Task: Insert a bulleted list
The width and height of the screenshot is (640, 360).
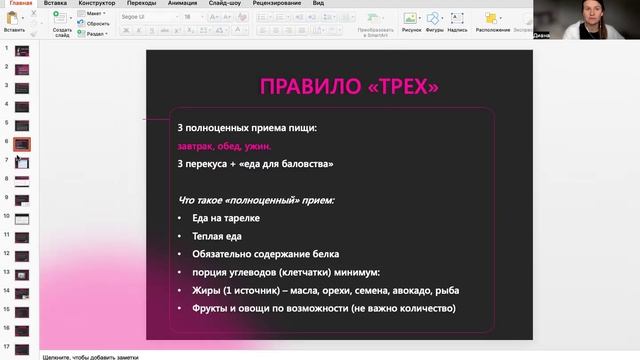Action: point(262,17)
